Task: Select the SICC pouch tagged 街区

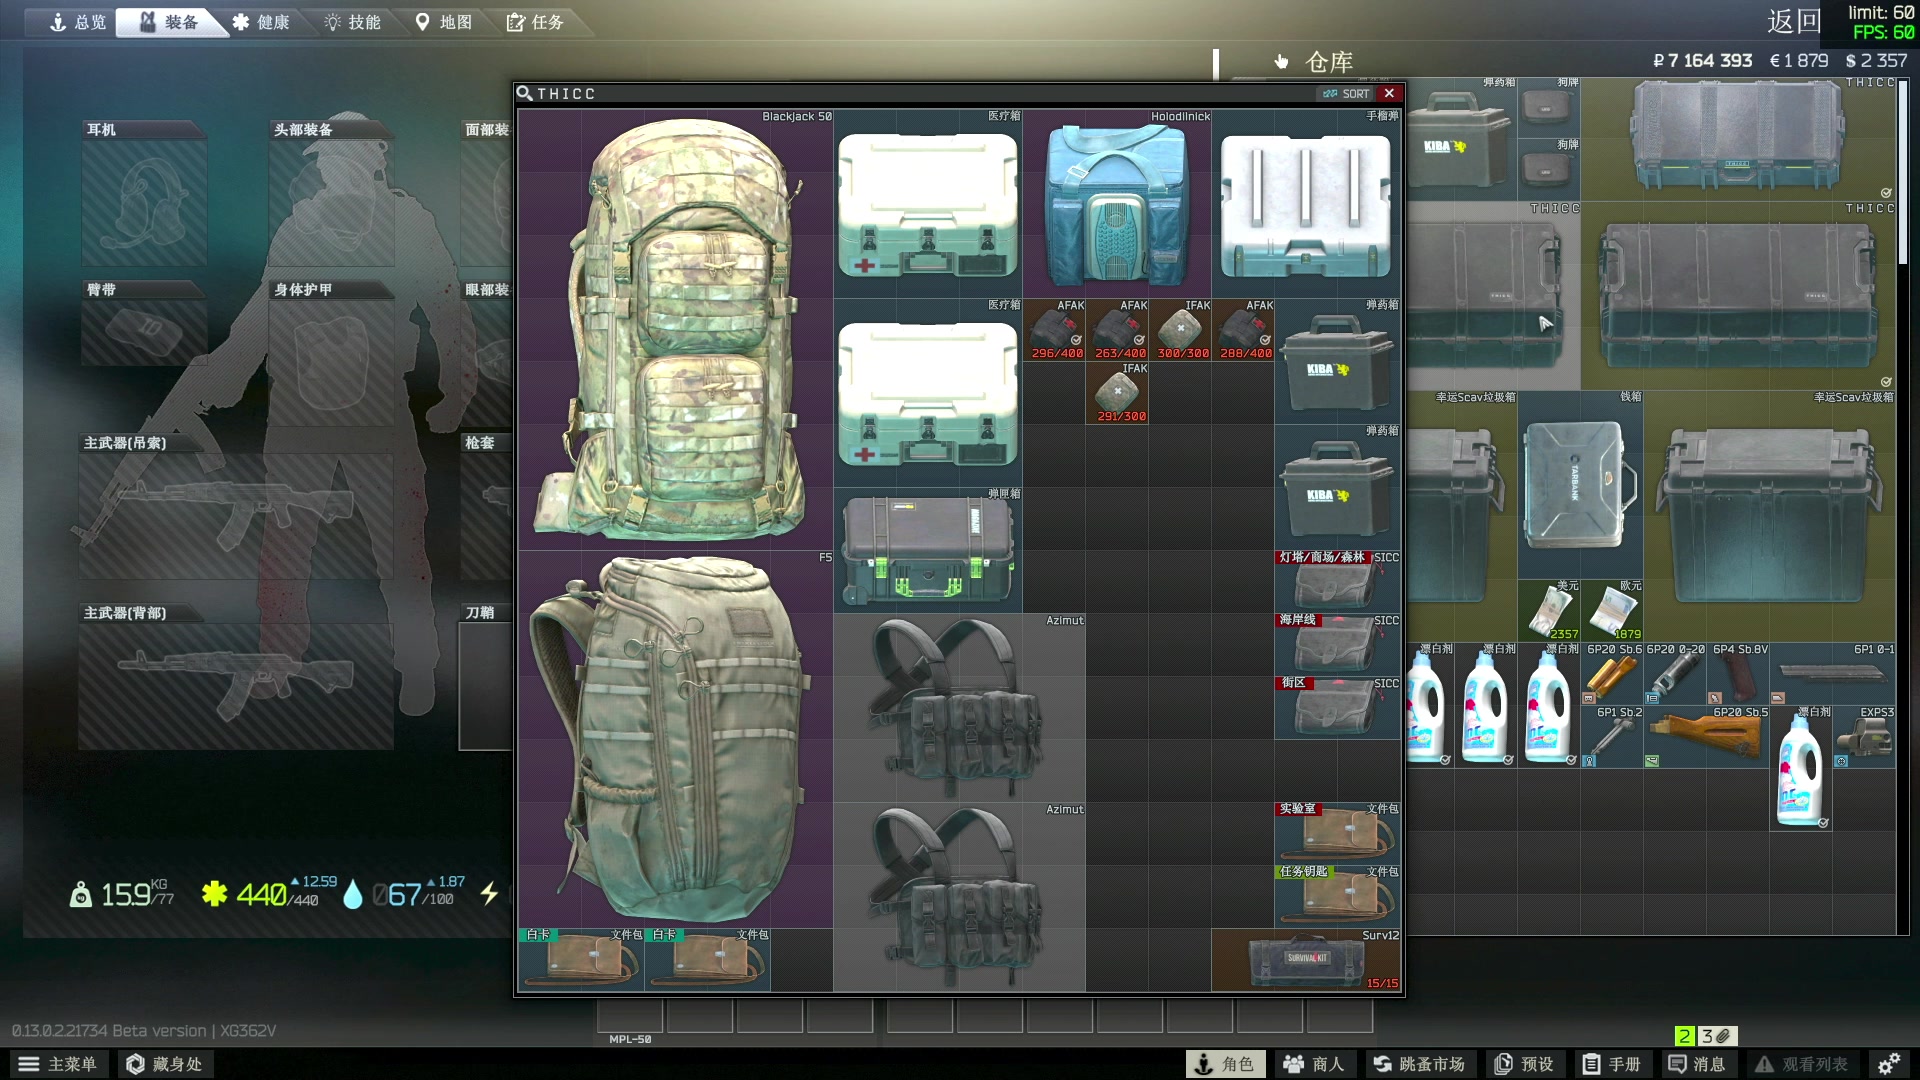Action: pos(1338,708)
